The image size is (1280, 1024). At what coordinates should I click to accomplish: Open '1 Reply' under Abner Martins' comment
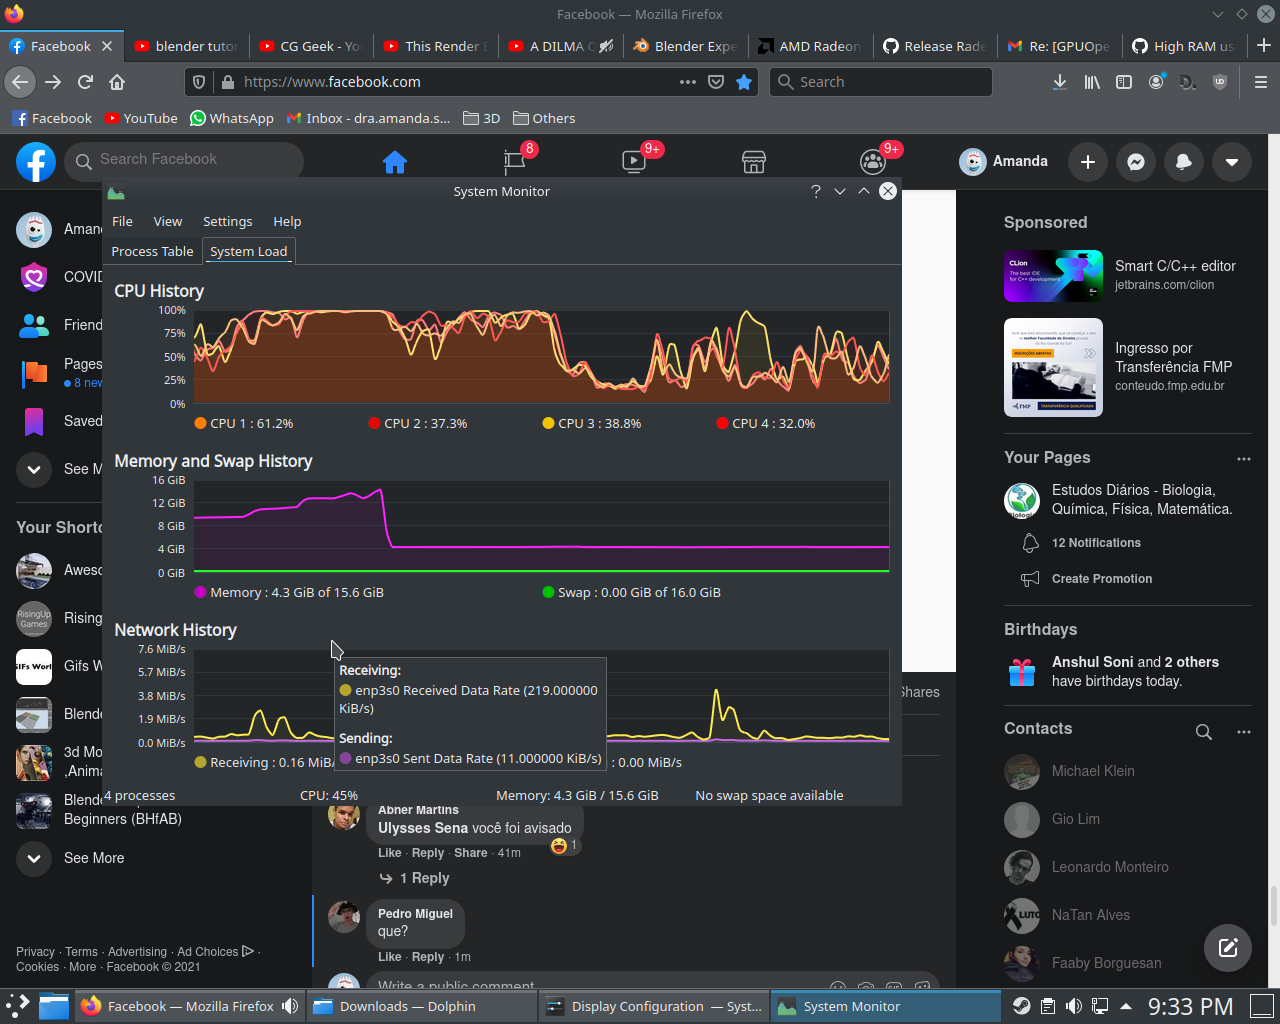tap(422, 877)
